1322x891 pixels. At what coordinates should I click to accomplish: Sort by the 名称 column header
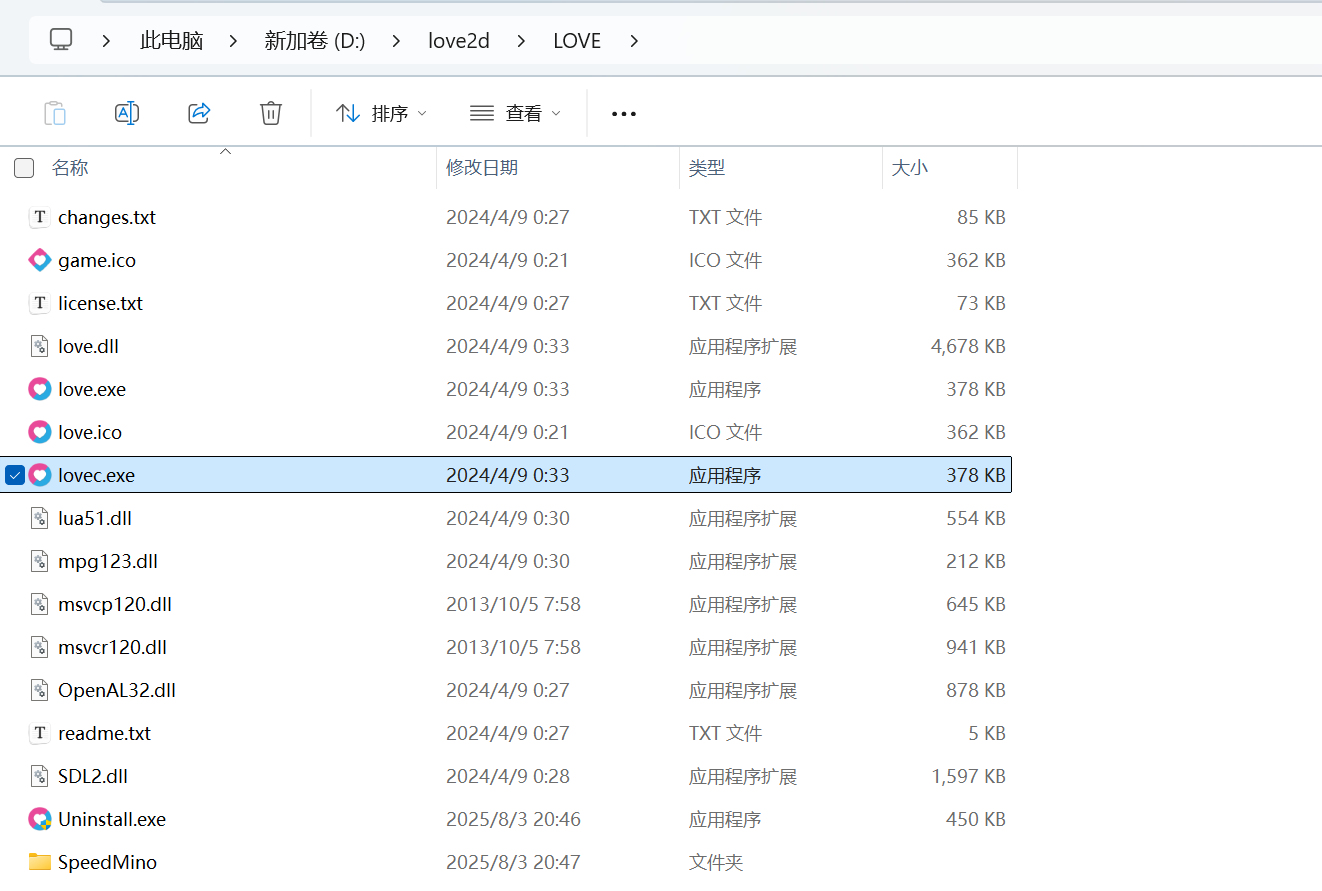(70, 168)
